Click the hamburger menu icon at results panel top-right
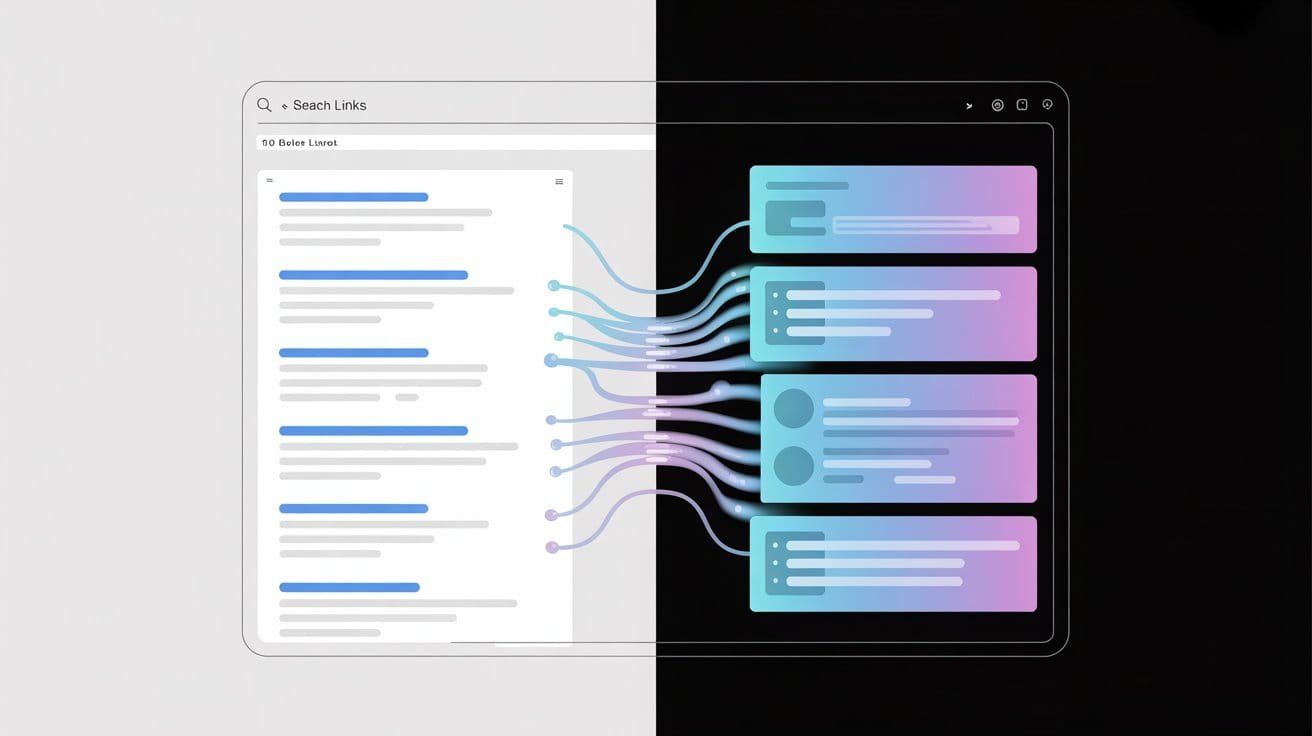This screenshot has width=1312, height=736. tap(559, 182)
